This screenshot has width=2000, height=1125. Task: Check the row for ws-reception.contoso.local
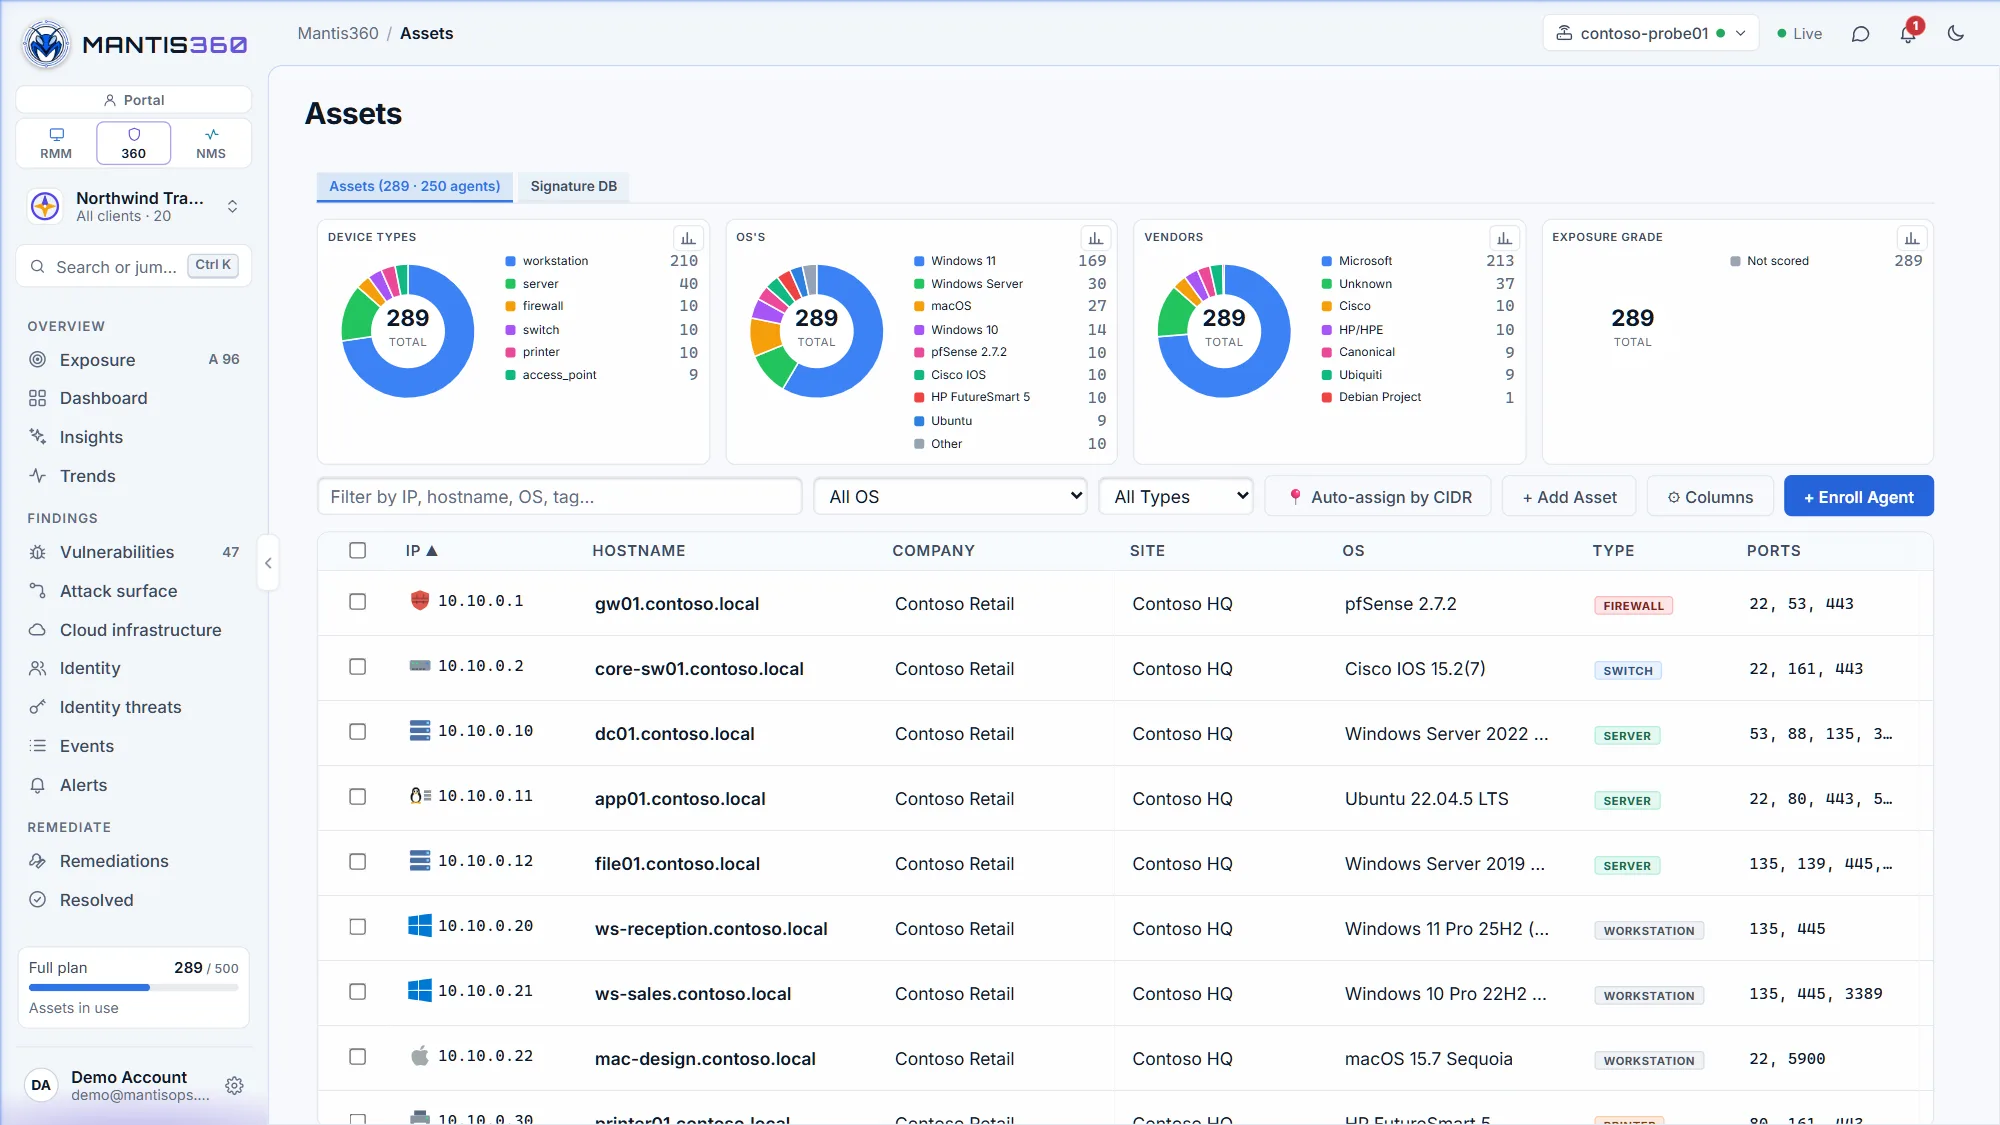pyautogui.click(x=357, y=926)
